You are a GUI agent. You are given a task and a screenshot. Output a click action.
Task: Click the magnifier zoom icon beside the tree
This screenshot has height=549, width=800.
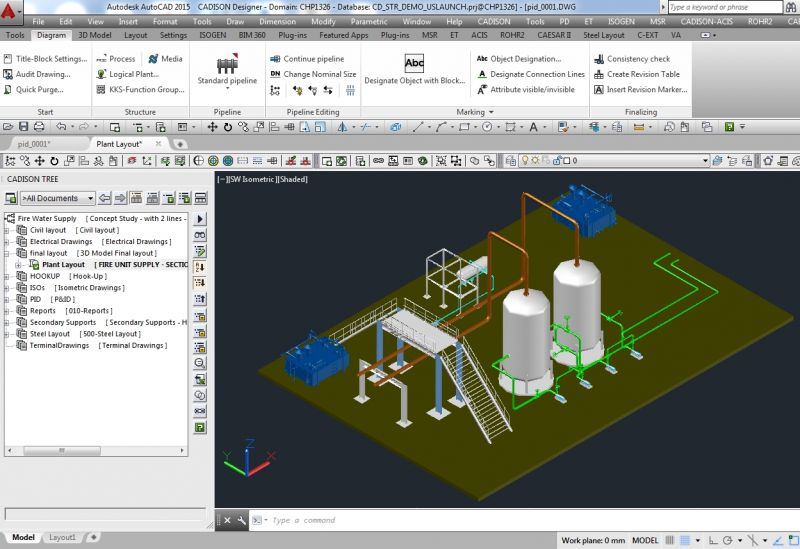click(199, 363)
